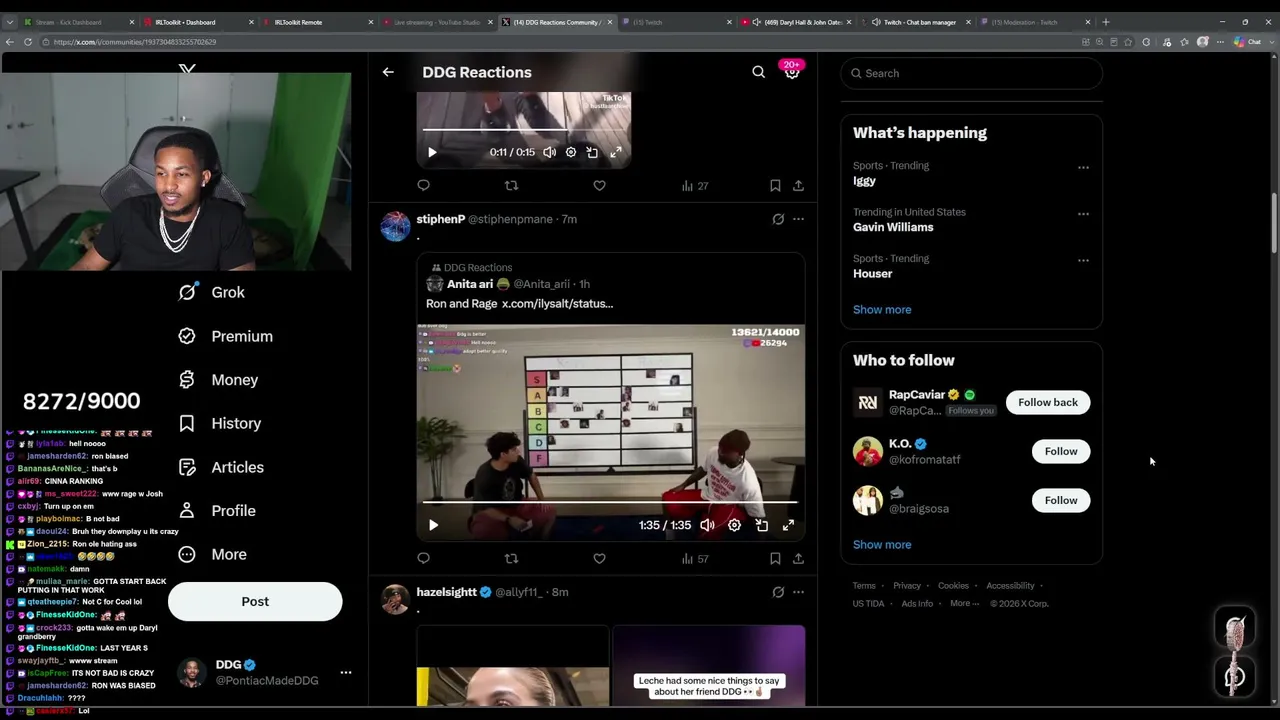Open a new browser tab
Viewport: 1280px width, 720px height.
tap(1105, 22)
